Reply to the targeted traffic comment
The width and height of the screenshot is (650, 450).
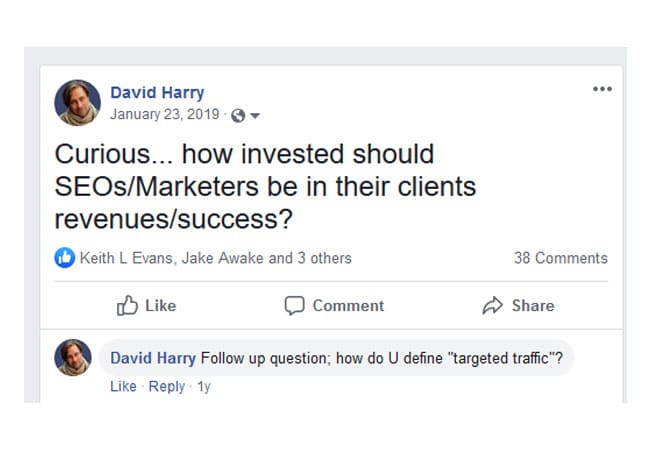(167, 387)
